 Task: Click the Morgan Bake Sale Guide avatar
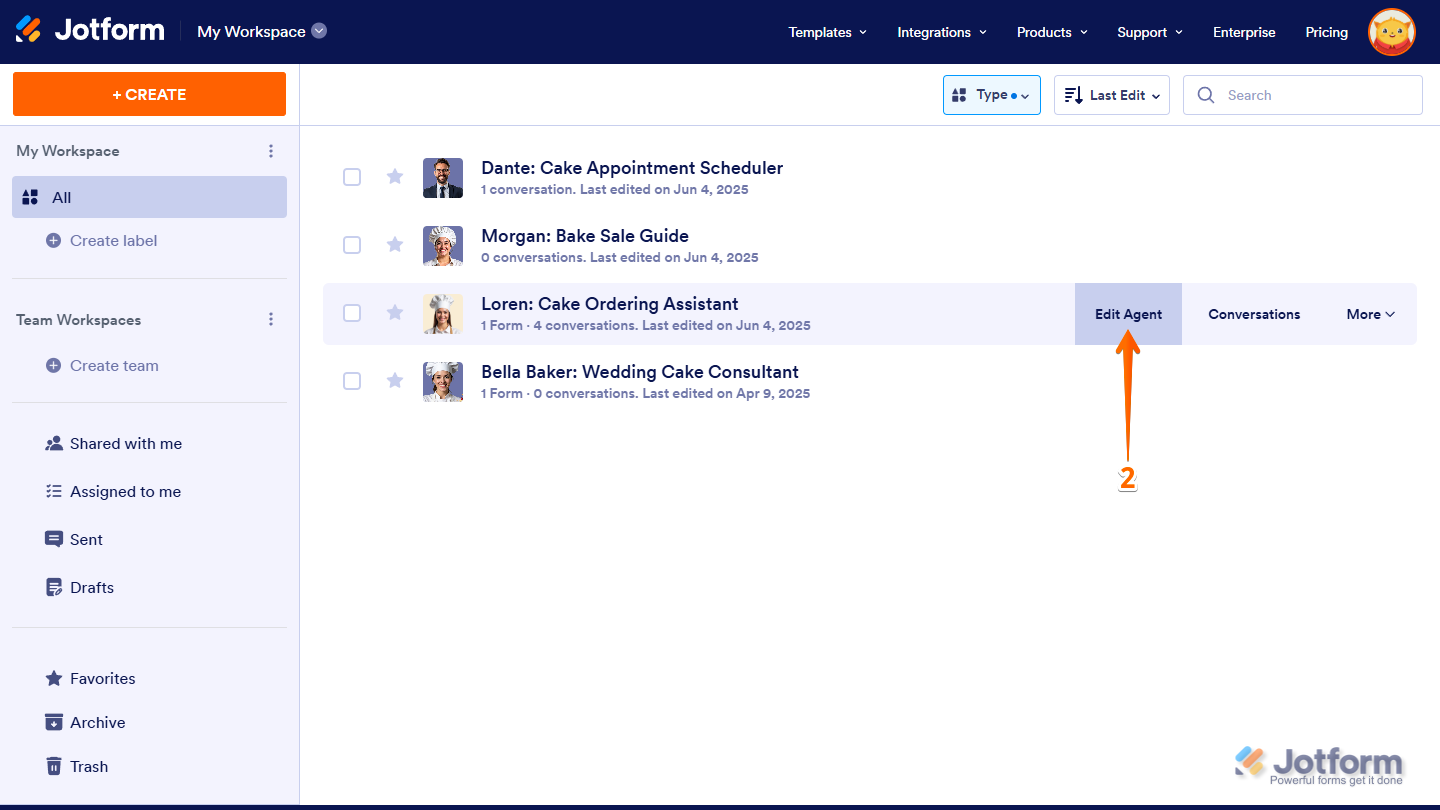click(442, 245)
